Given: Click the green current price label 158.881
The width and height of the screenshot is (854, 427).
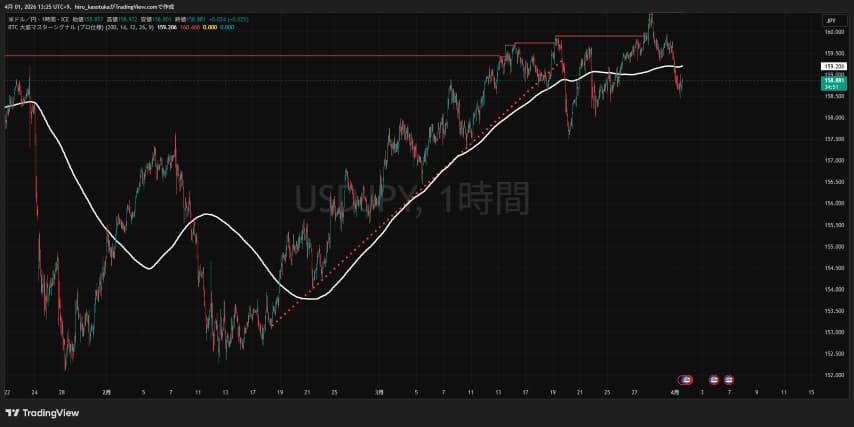Looking at the screenshot, I should click(x=832, y=80).
